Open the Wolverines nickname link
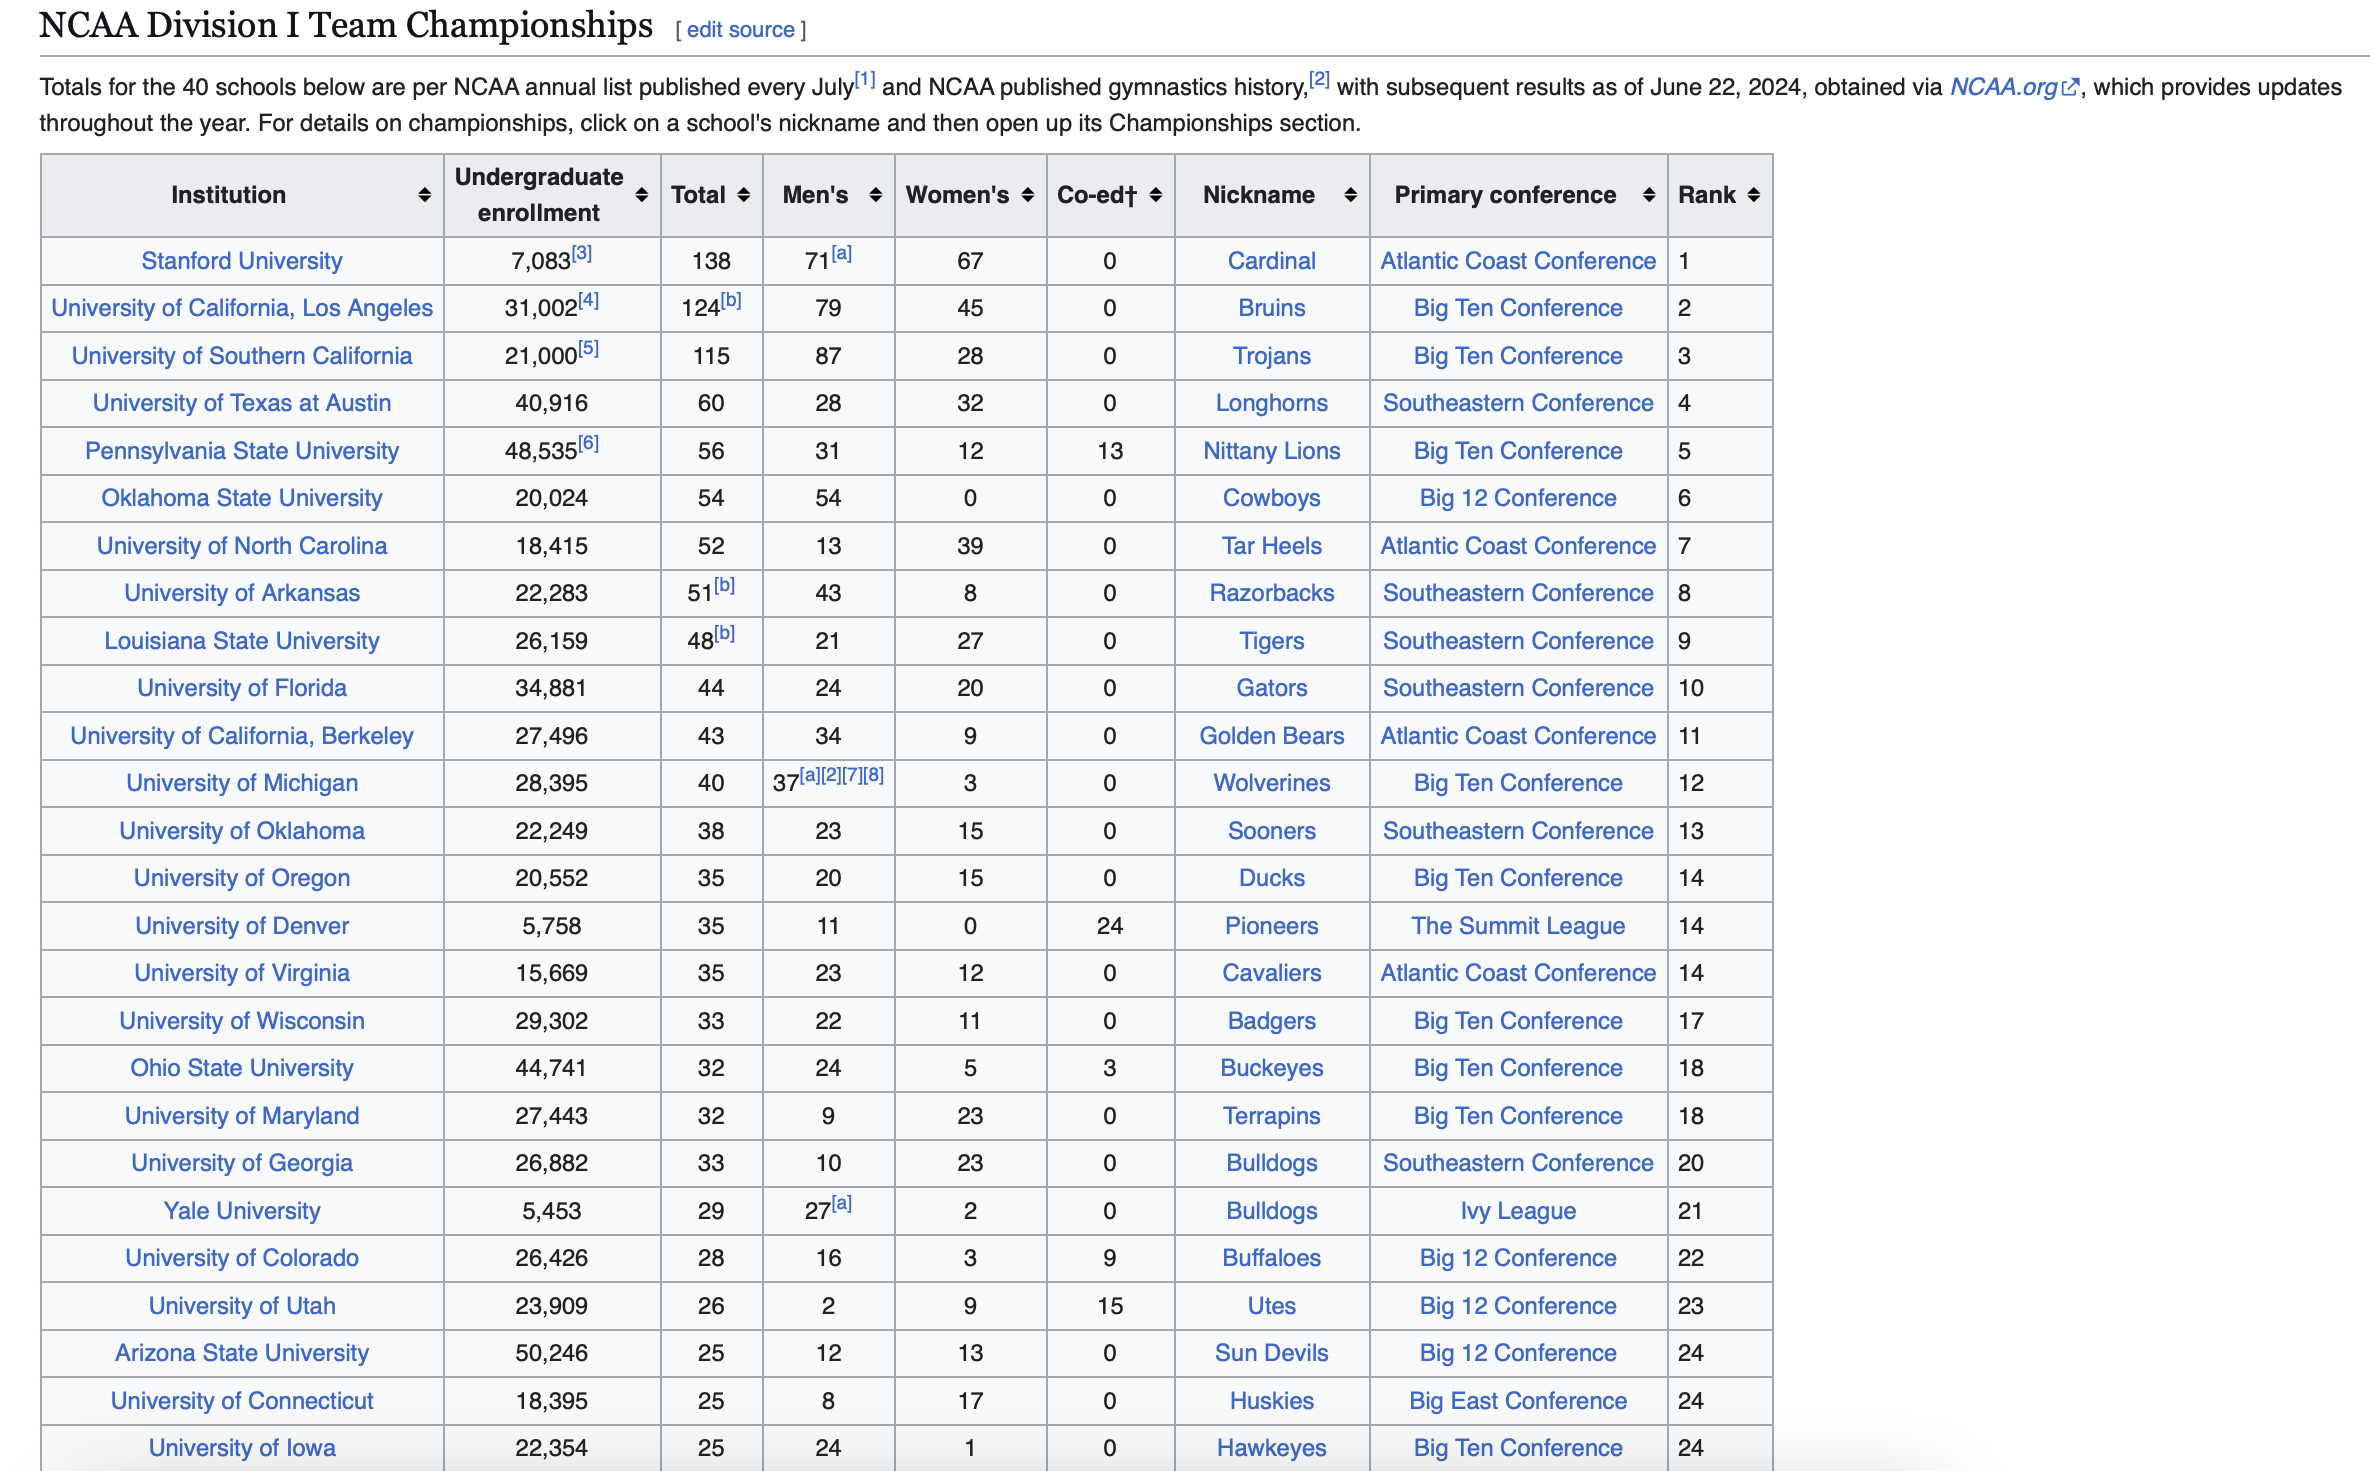2370x1471 pixels. pyautogui.click(x=1272, y=783)
